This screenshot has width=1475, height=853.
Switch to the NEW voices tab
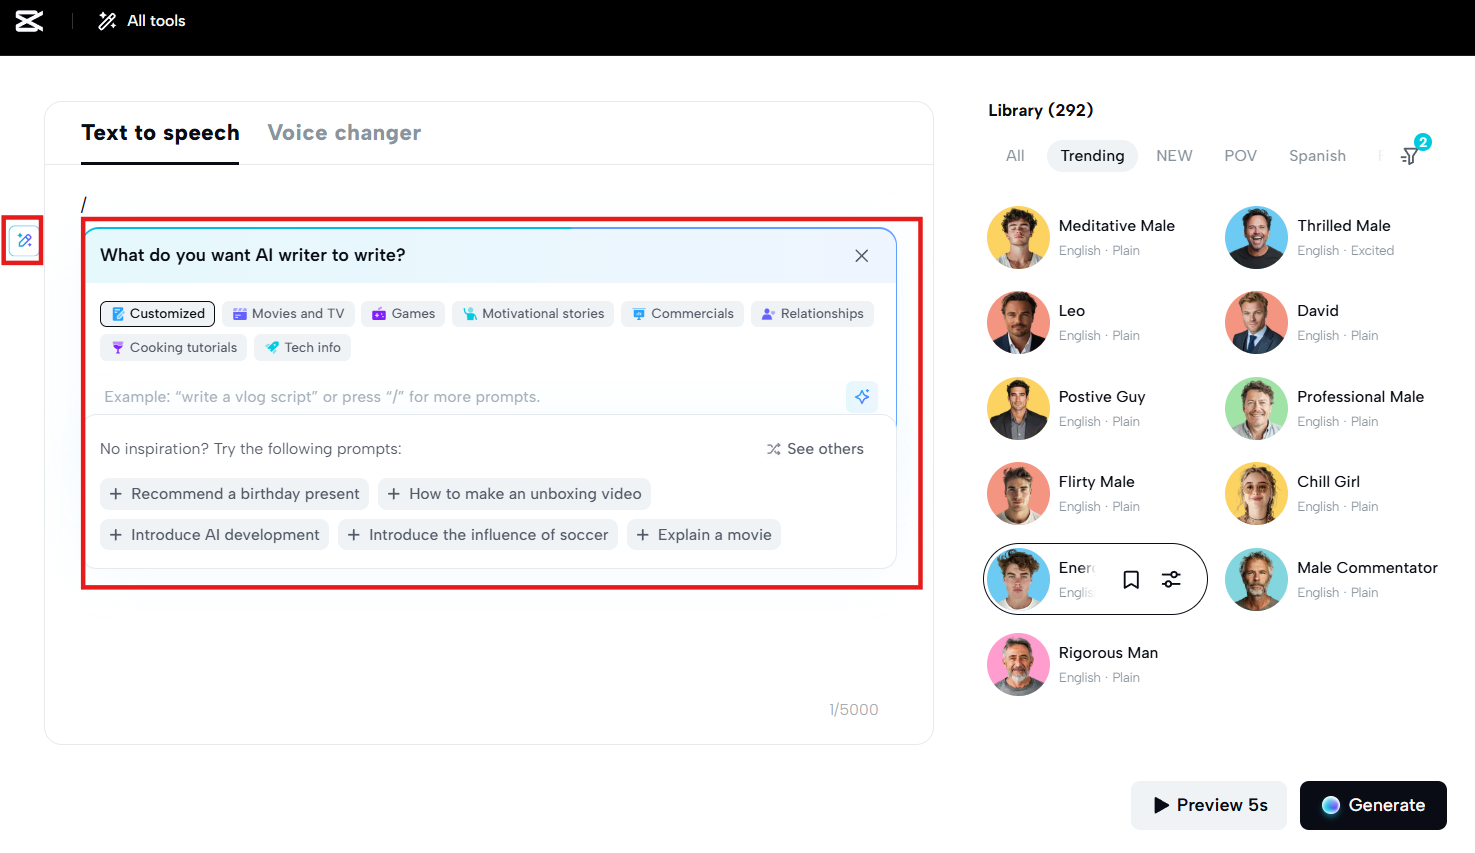1174,156
